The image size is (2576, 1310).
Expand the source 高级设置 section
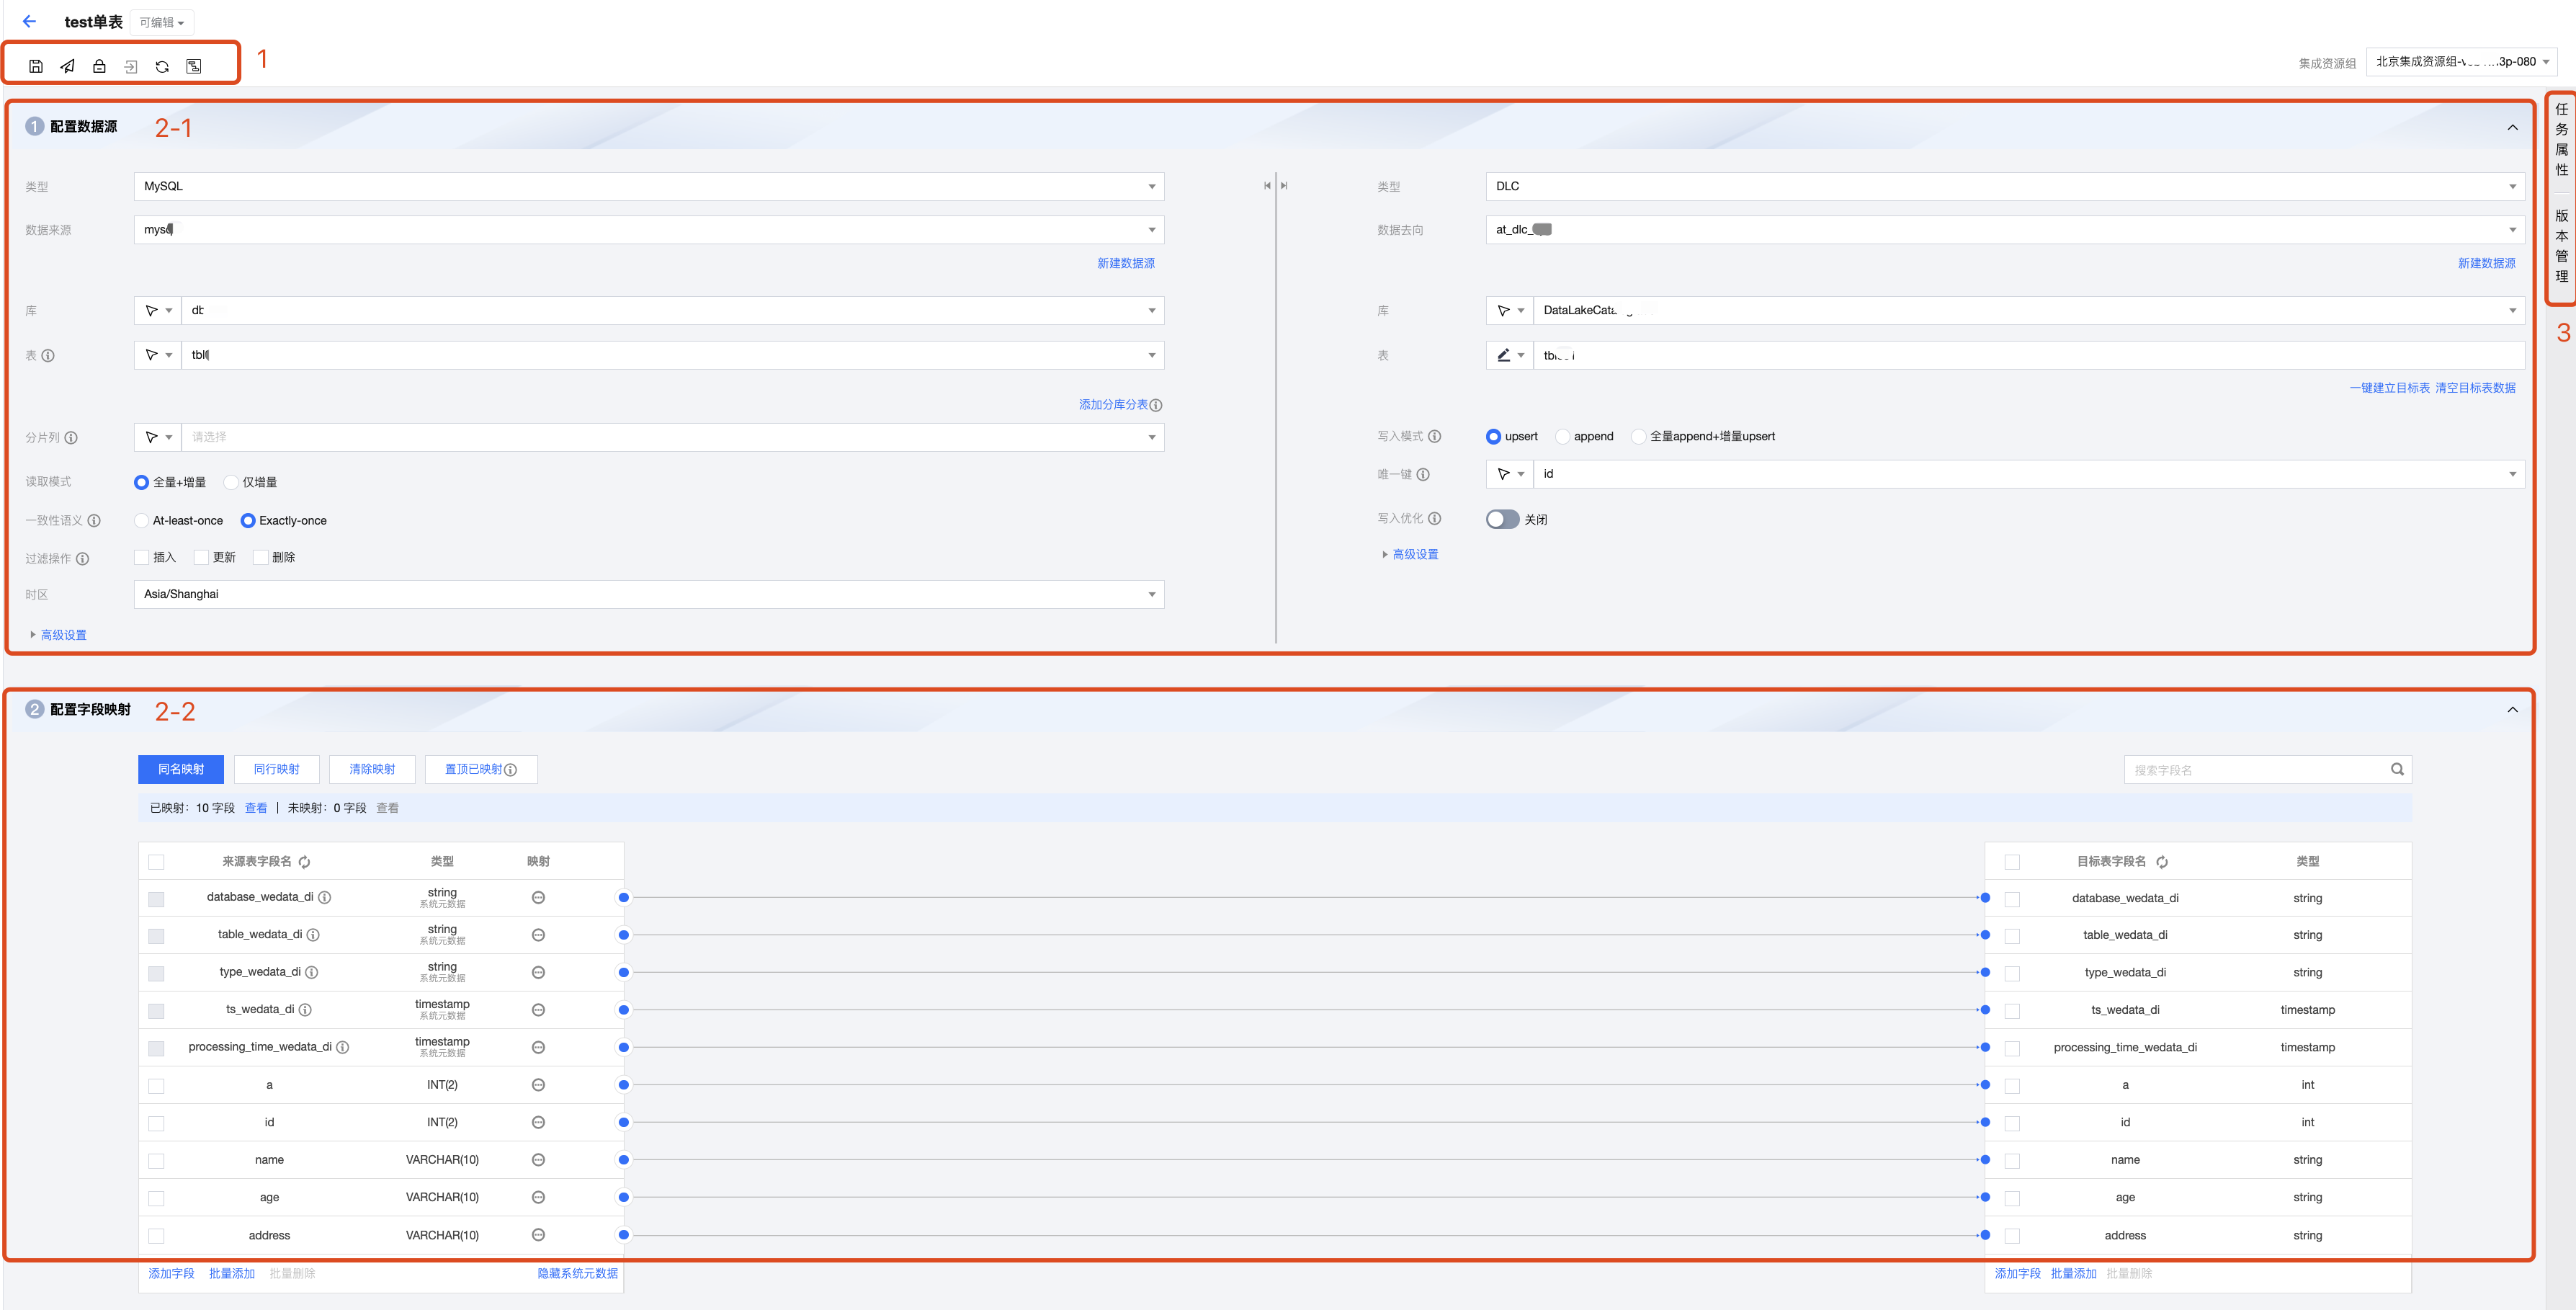point(63,635)
